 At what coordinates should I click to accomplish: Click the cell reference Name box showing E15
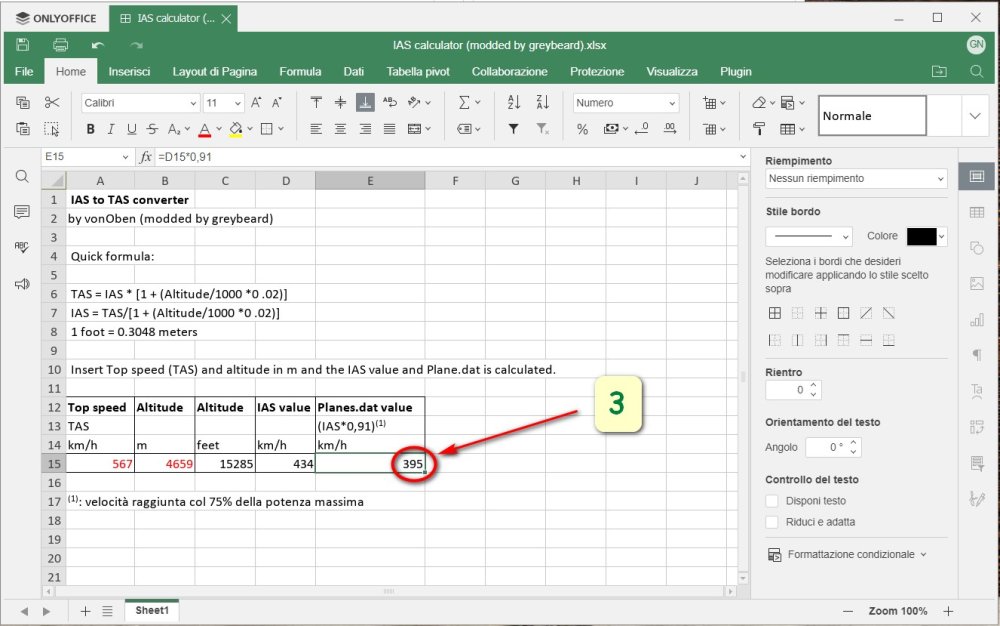85,157
